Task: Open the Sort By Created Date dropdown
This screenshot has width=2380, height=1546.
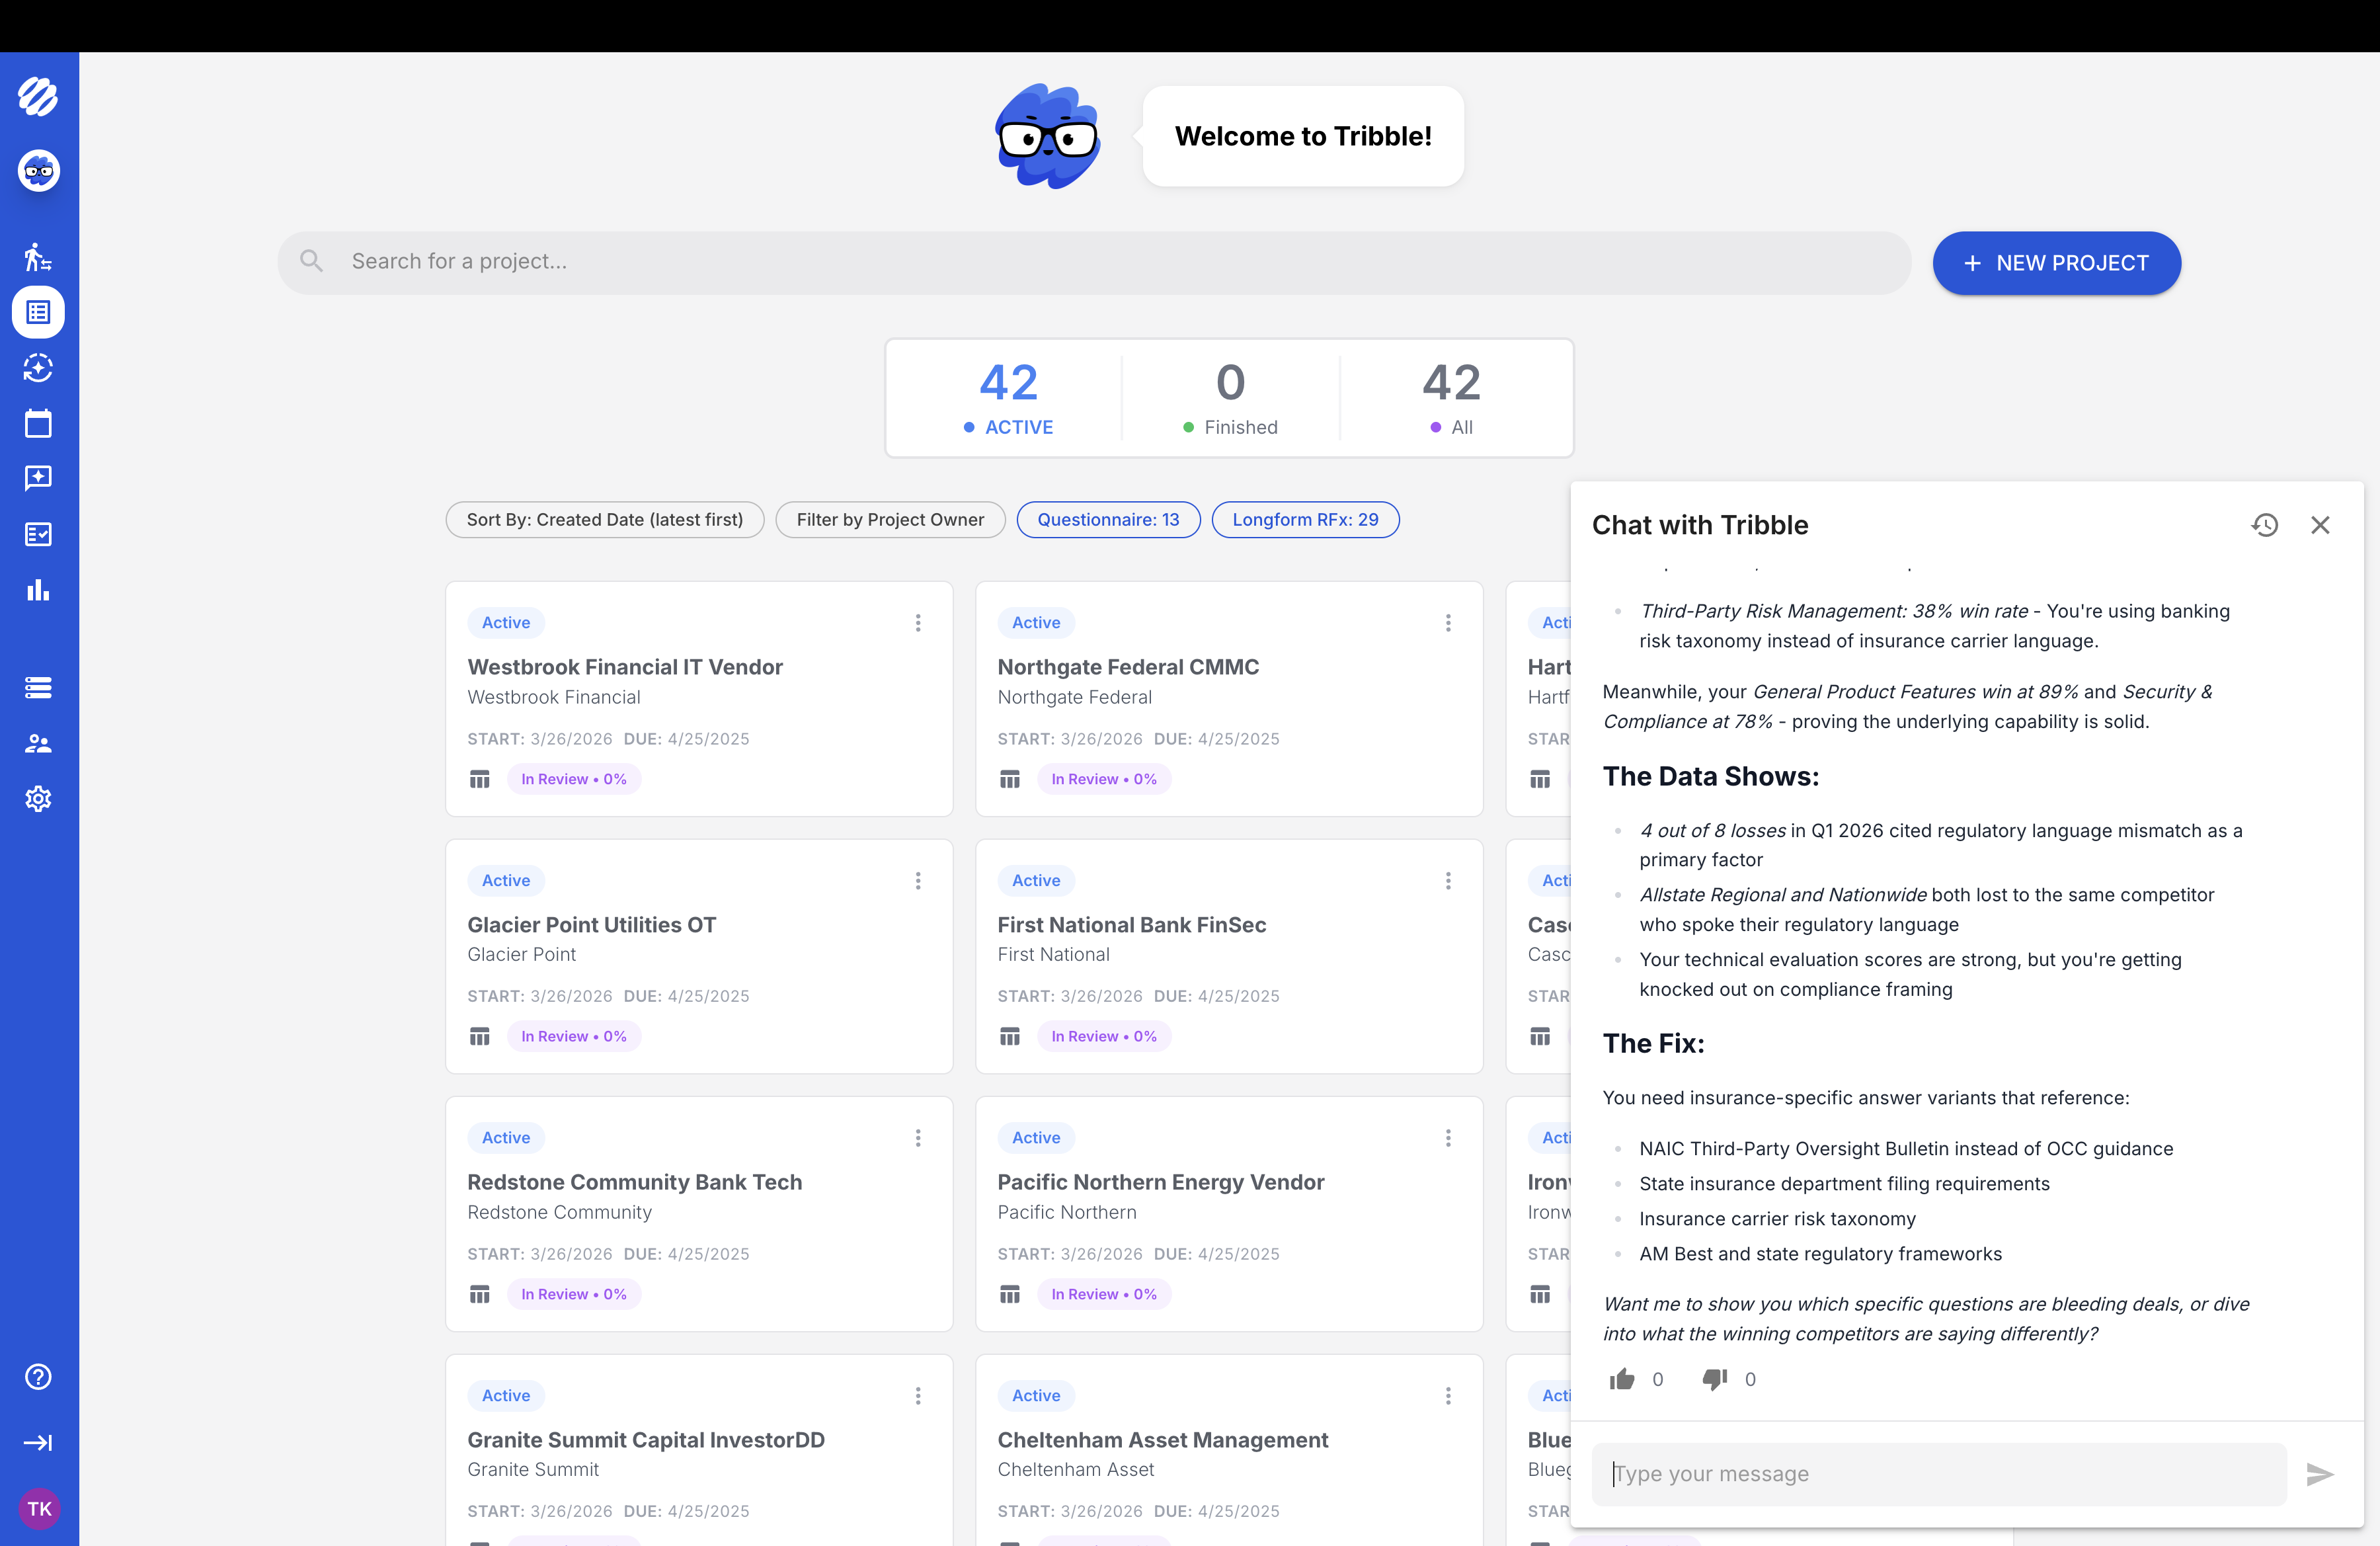Action: (604, 519)
